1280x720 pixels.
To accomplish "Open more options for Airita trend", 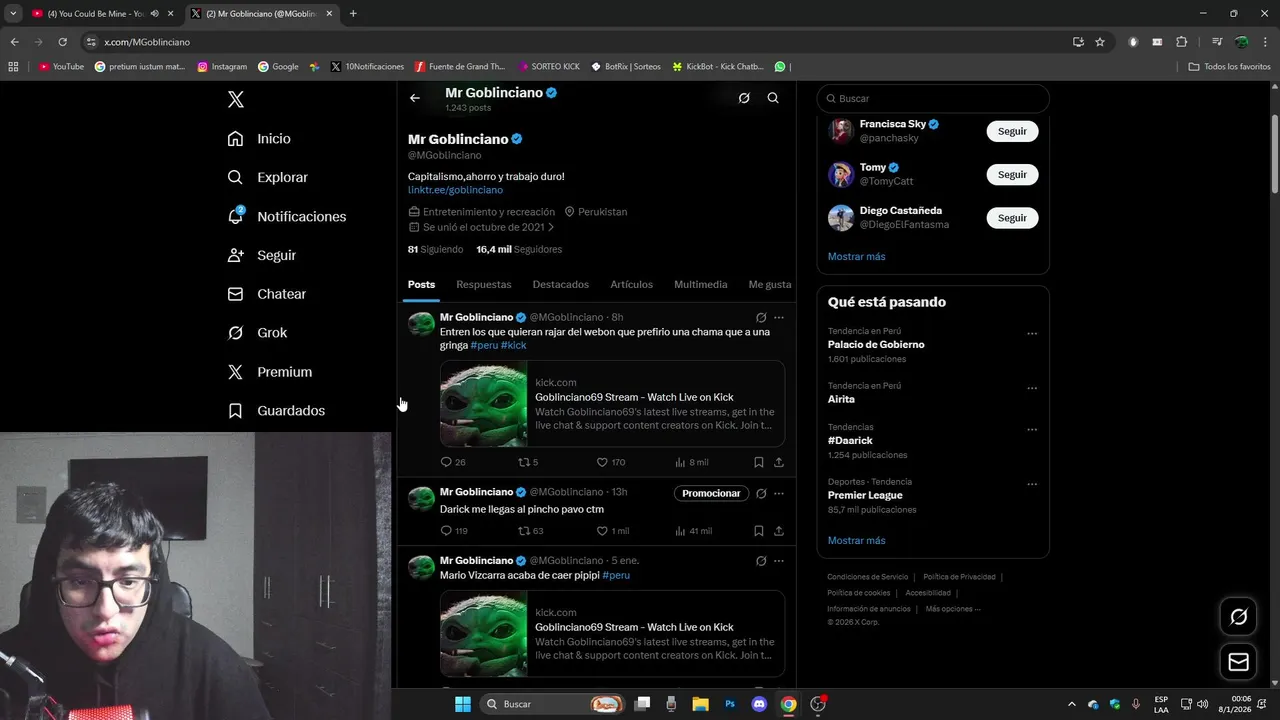I will [x=1032, y=388].
